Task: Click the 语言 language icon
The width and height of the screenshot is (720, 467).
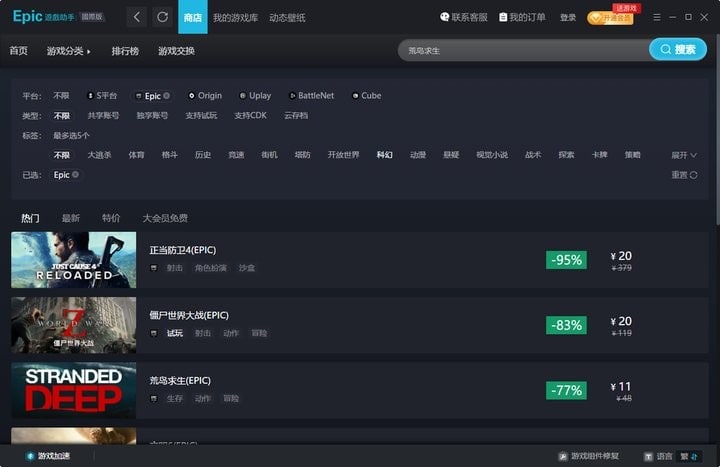Action: [x=648, y=456]
